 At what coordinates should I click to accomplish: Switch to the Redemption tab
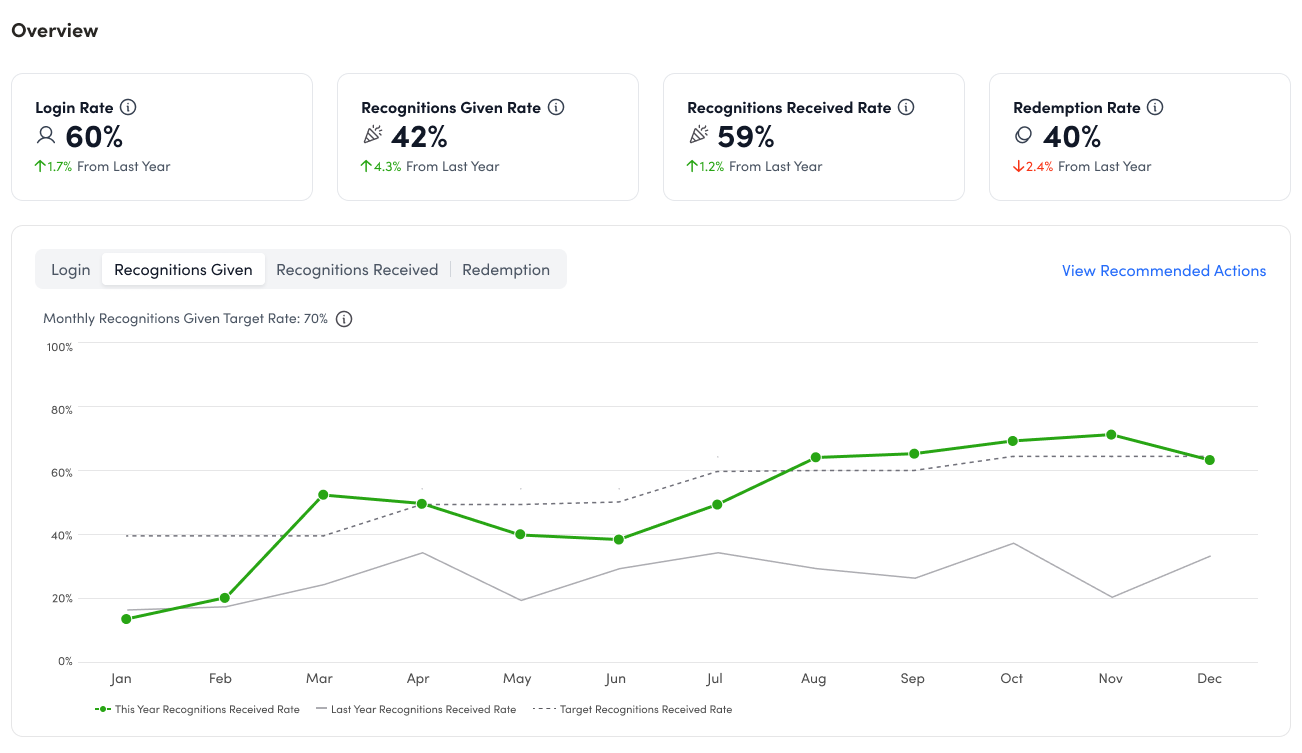(506, 270)
